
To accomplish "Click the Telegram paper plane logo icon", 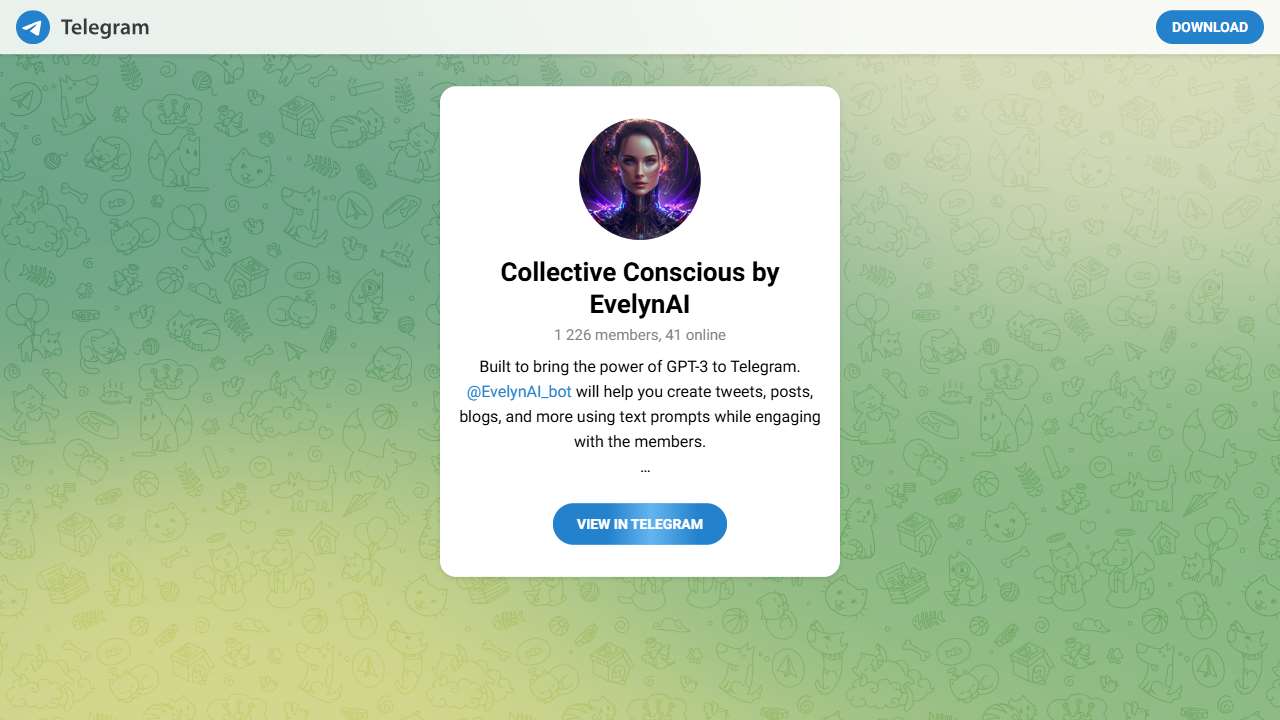I will tap(33, 27).
